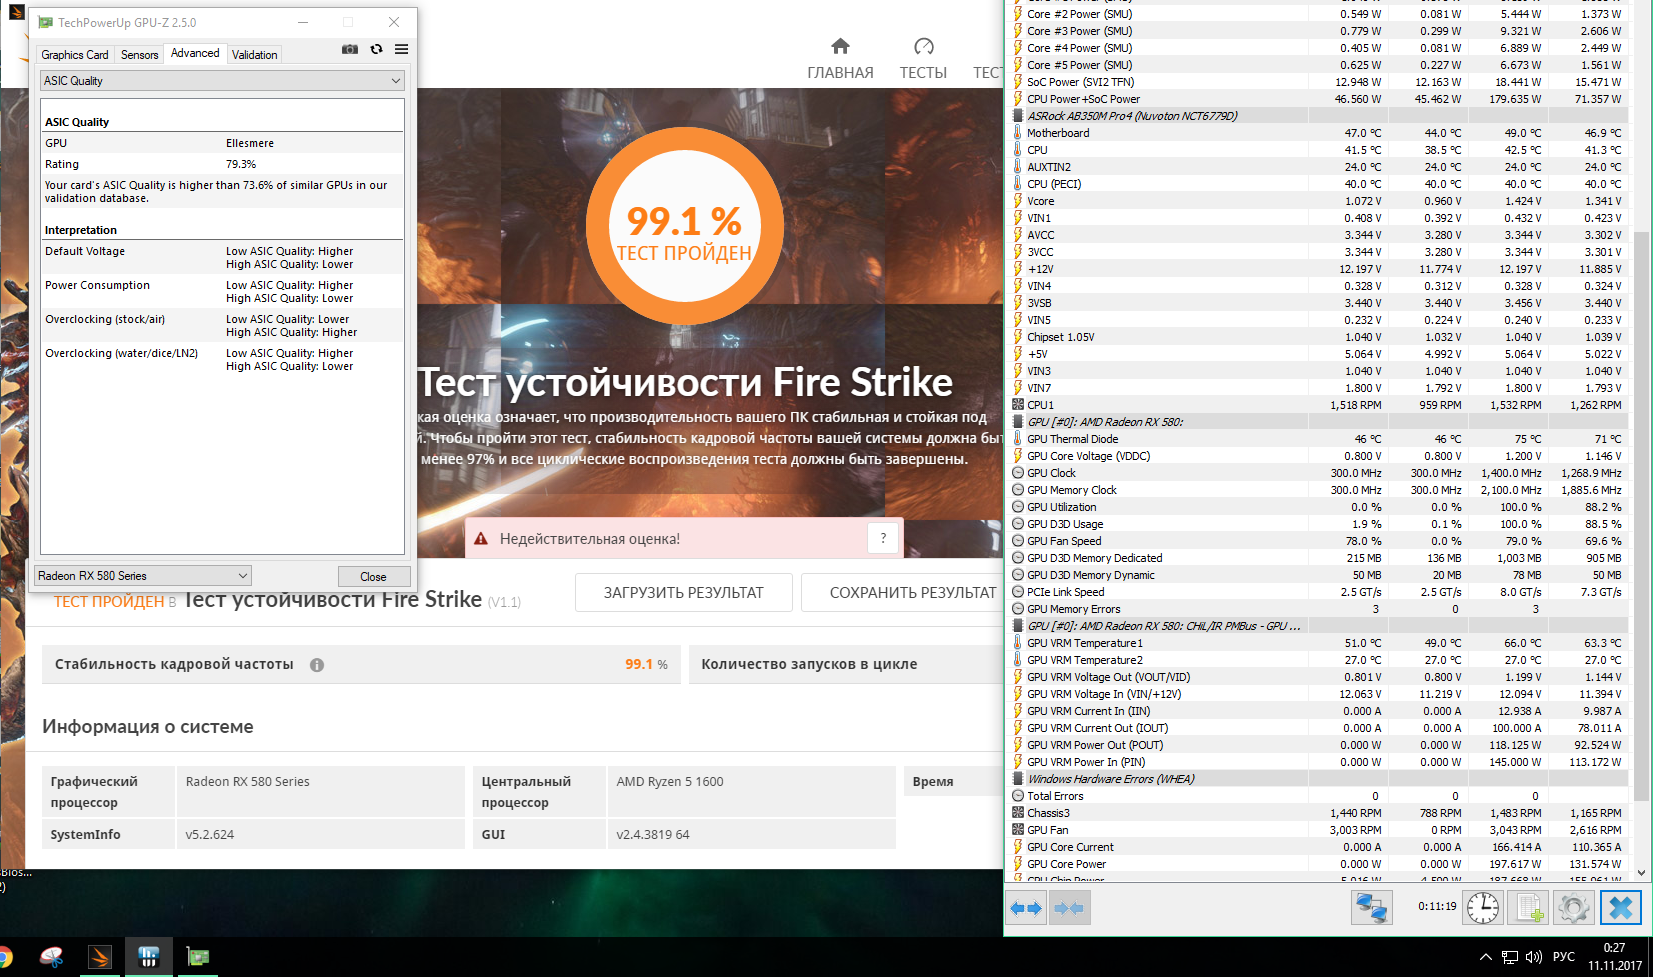Click the HWiNFO expand arrows icon
The height and width of the screenshot is (977, 1653).
1026,908
